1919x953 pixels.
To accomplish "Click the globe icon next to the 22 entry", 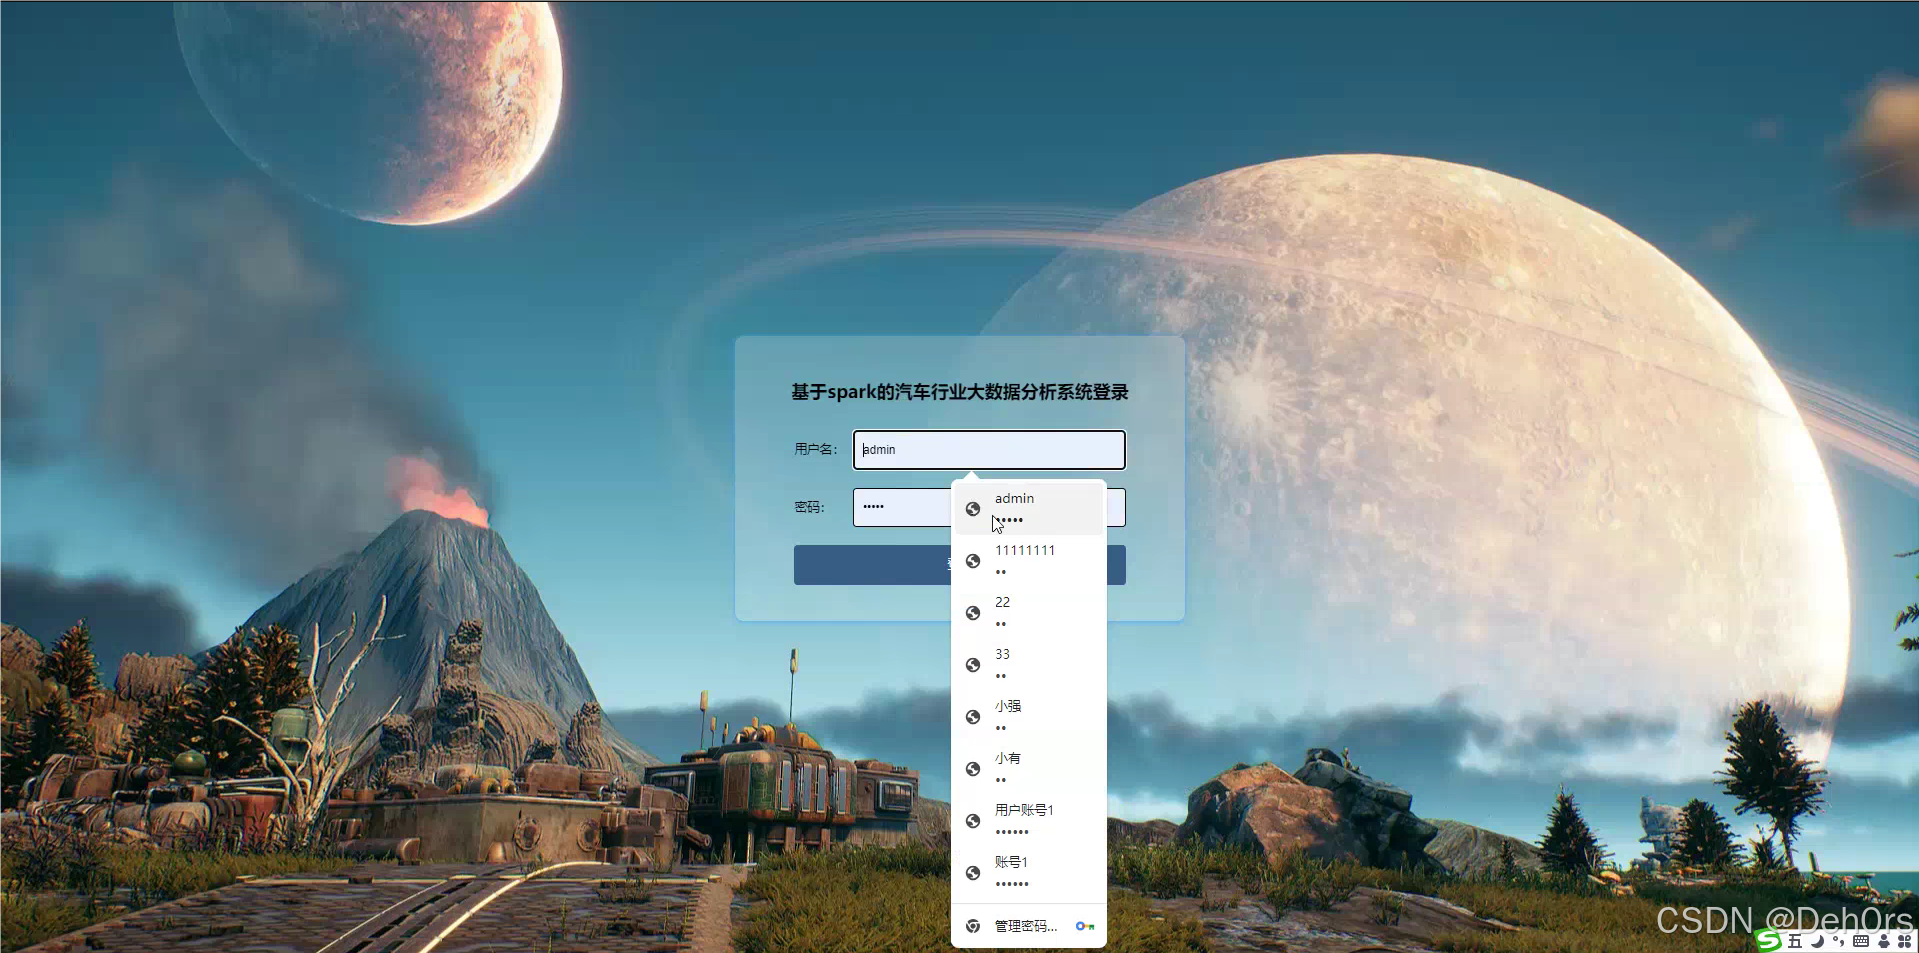I will coord(973,613).
